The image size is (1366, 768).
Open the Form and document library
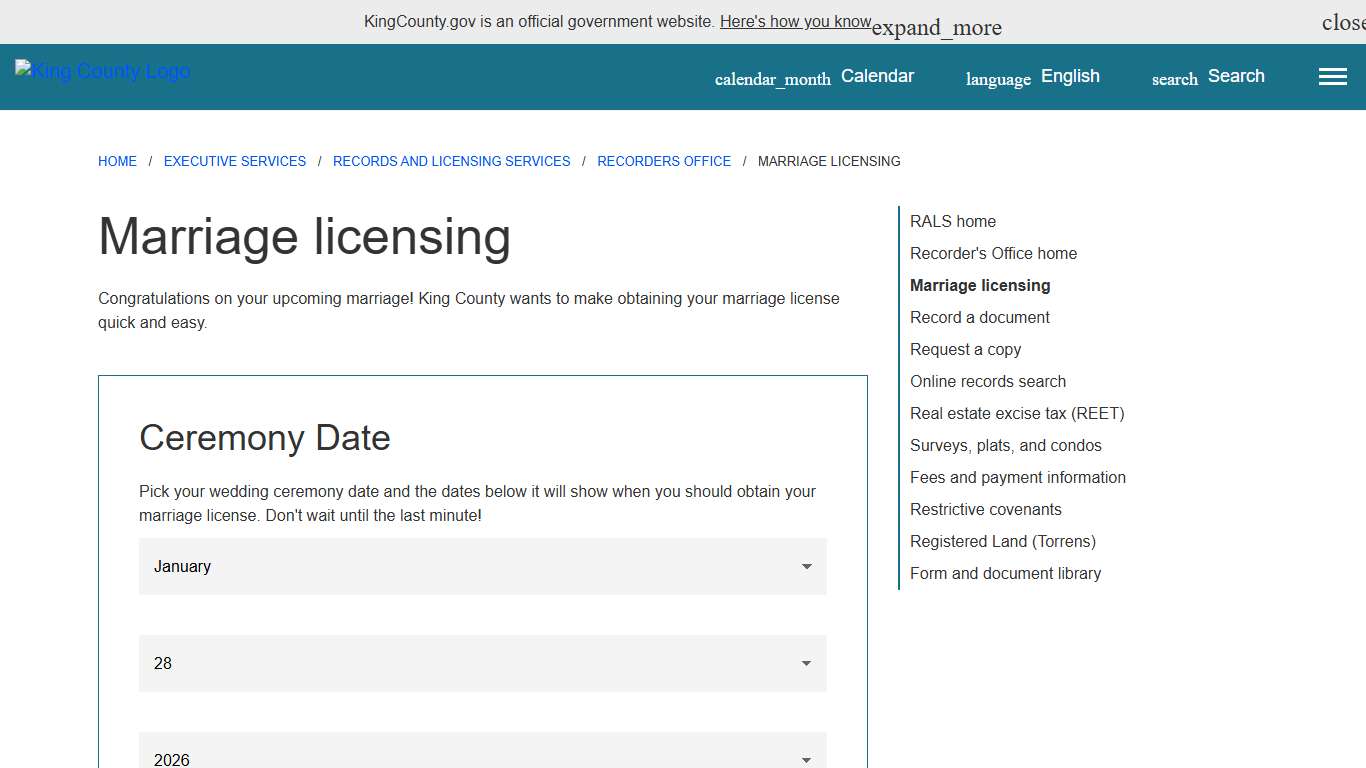click(x=1006, y=573)
